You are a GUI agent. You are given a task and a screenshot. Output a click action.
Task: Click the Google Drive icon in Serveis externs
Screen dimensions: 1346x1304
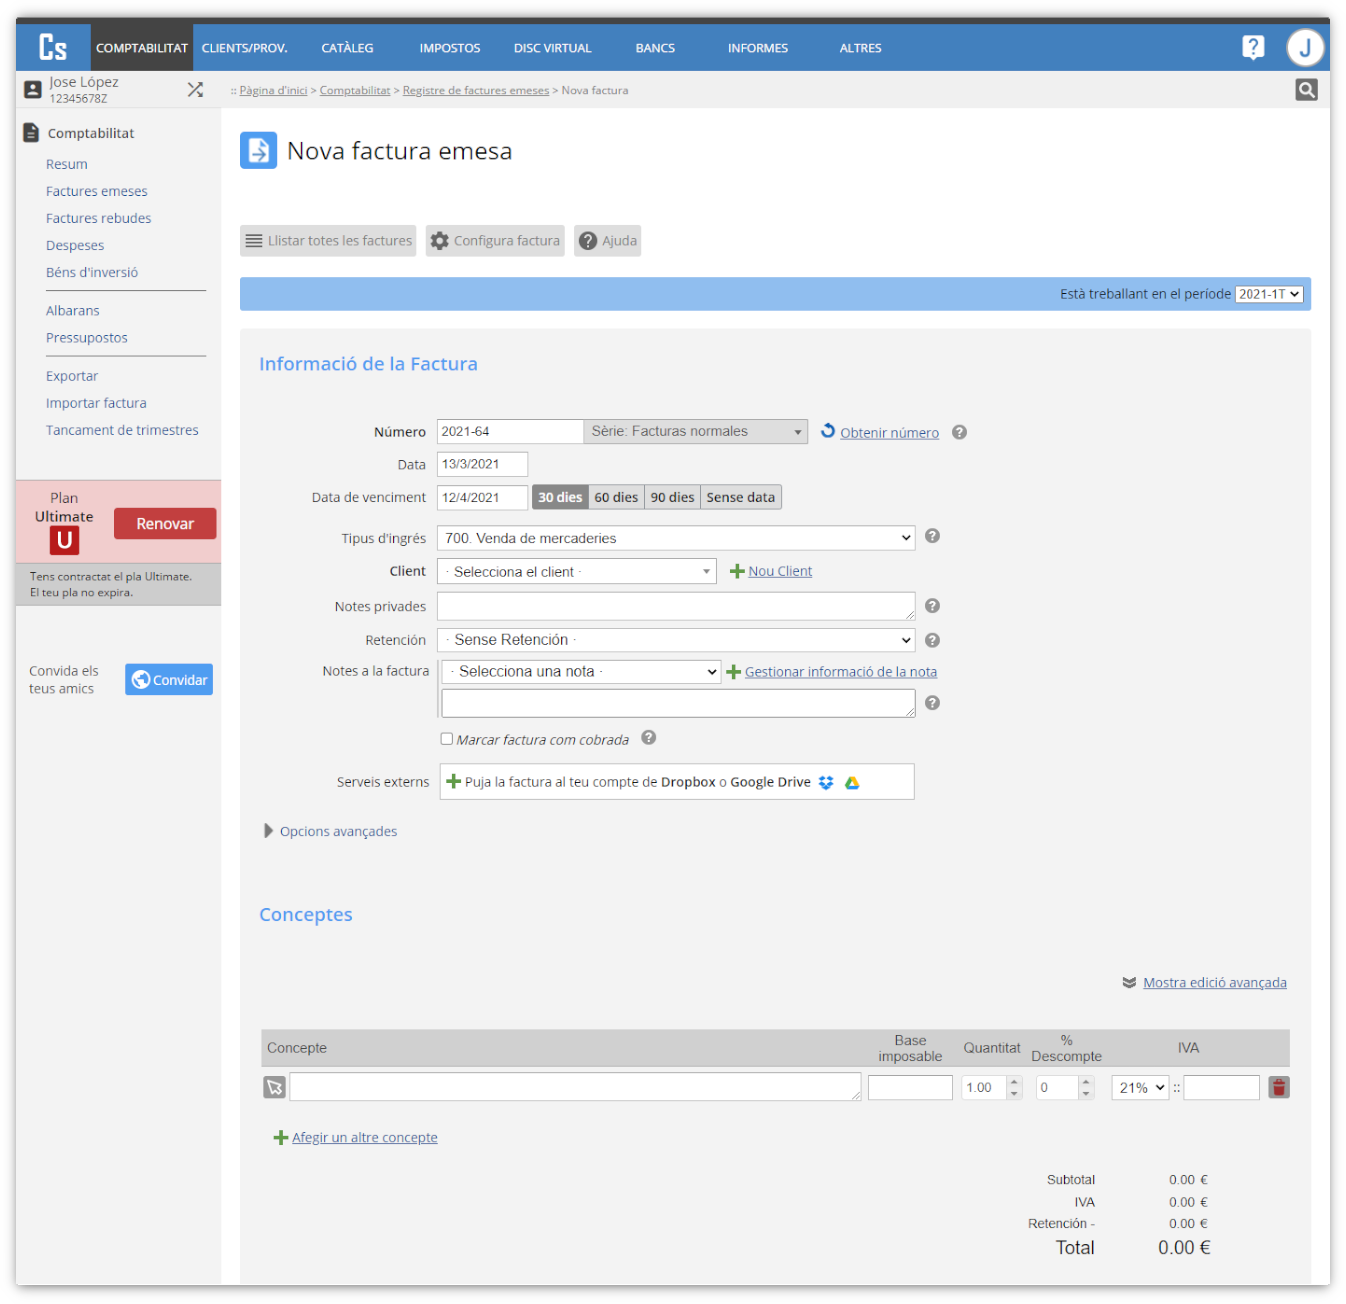coord(852,782)
